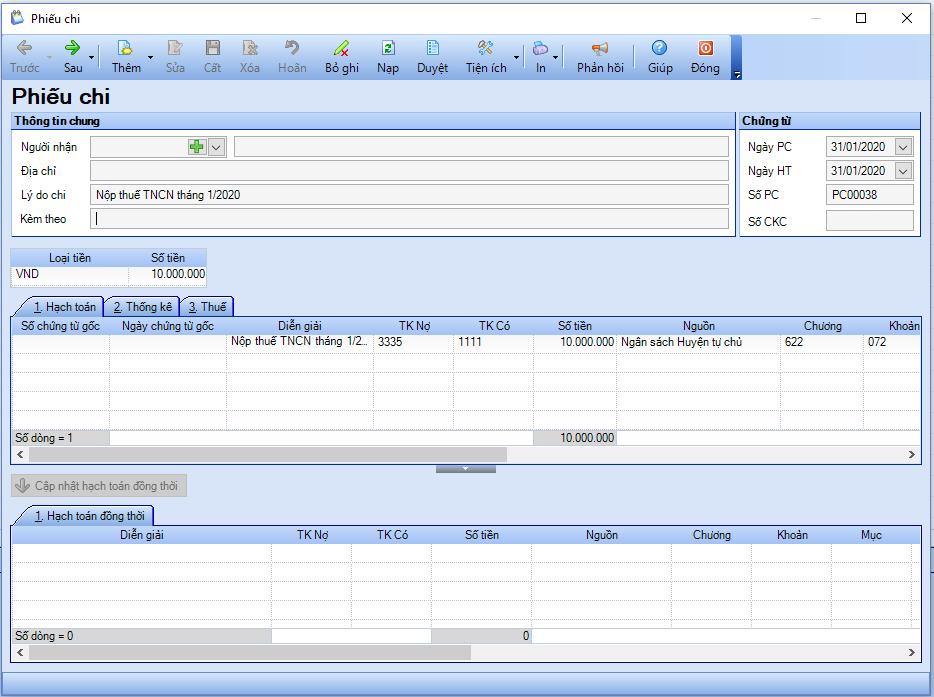
Task: Expand the In print dropdown arrow
Action: [x=556, y=58]
